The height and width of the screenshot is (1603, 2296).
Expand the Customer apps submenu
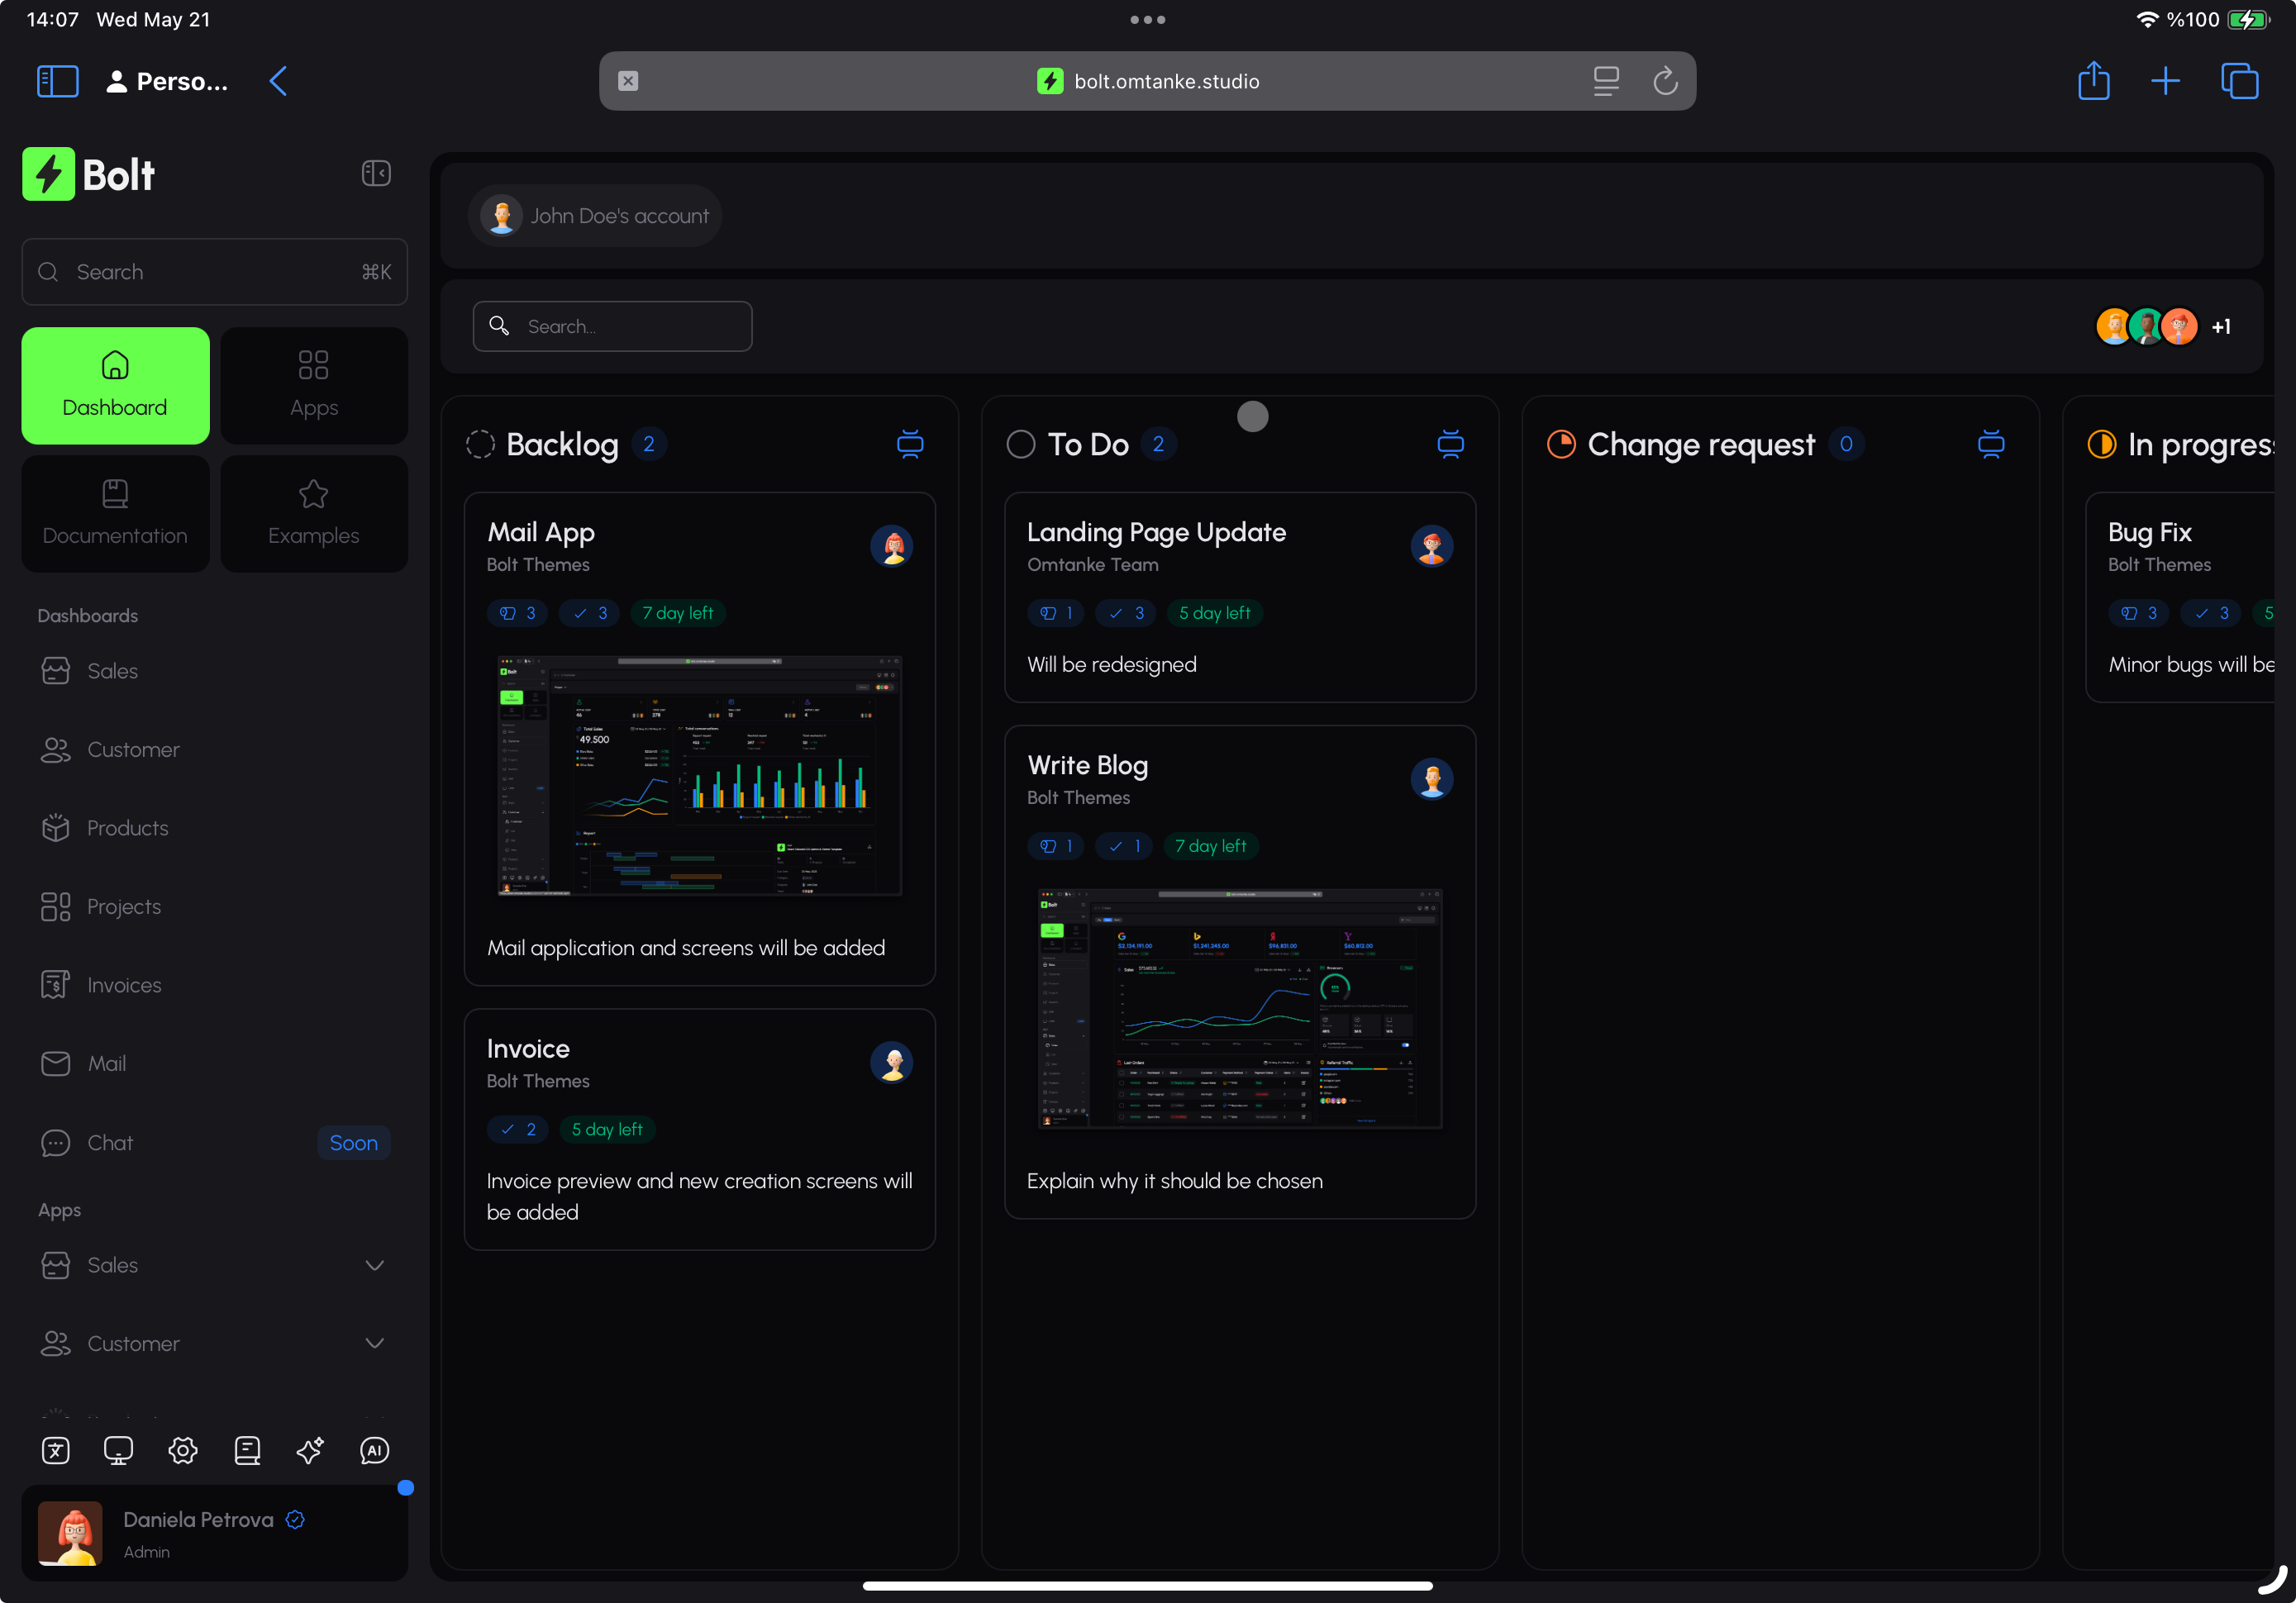[374, 1343]
